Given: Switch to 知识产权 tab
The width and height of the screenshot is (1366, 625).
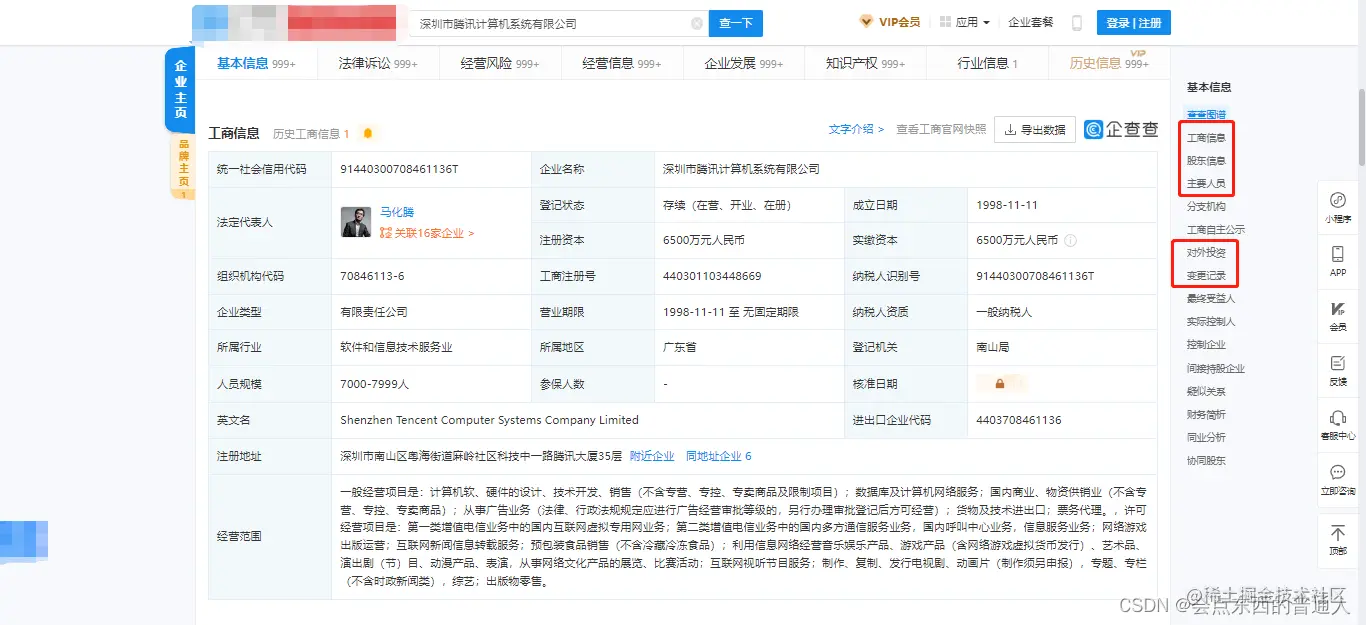Looking at the screenshot, I should [x=866, y=63].
